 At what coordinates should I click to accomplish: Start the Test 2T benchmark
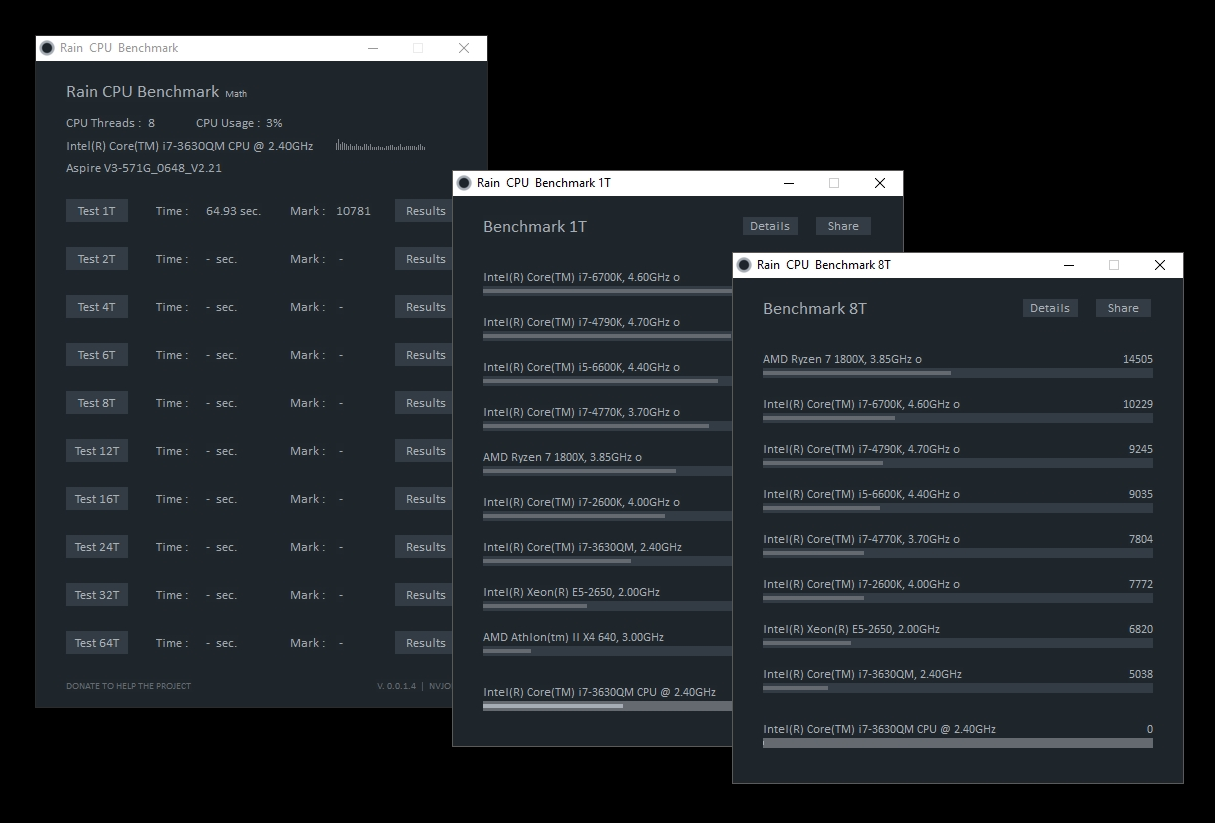point(96,259)
